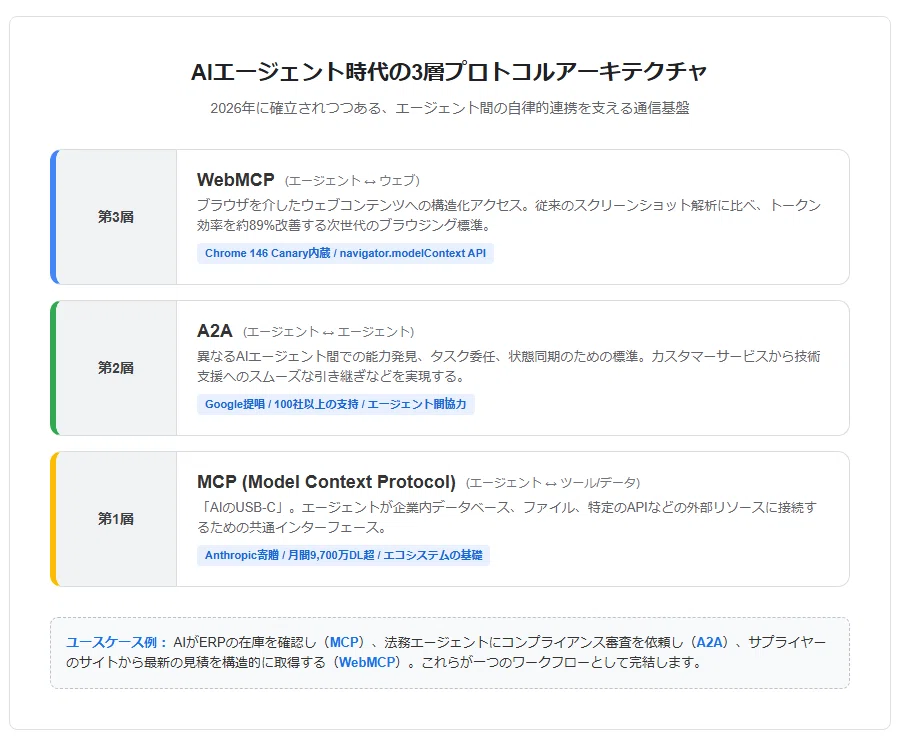
Task: Click the green color bar of the A2A card
Action: pyautogui.click(x=54, y=368)
